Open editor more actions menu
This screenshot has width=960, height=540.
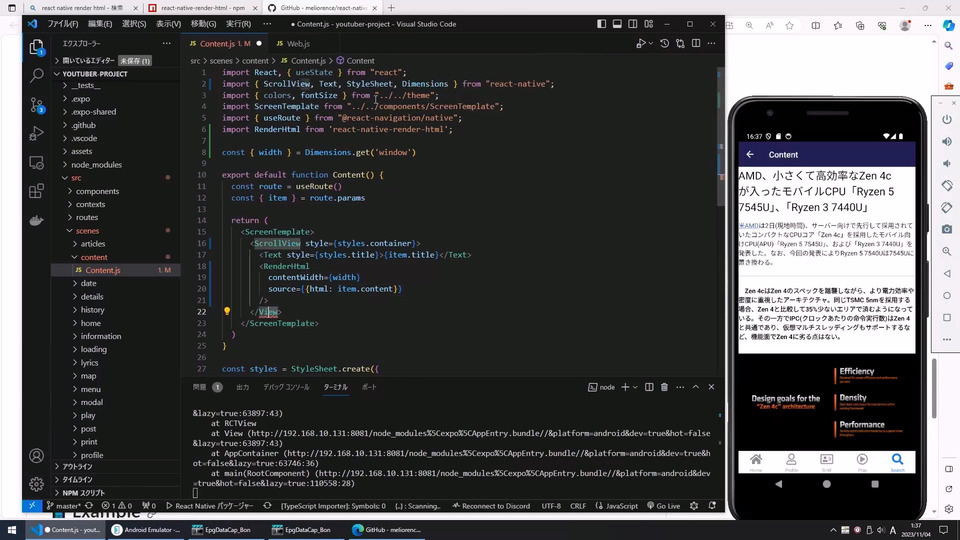(x=711, y=43)
